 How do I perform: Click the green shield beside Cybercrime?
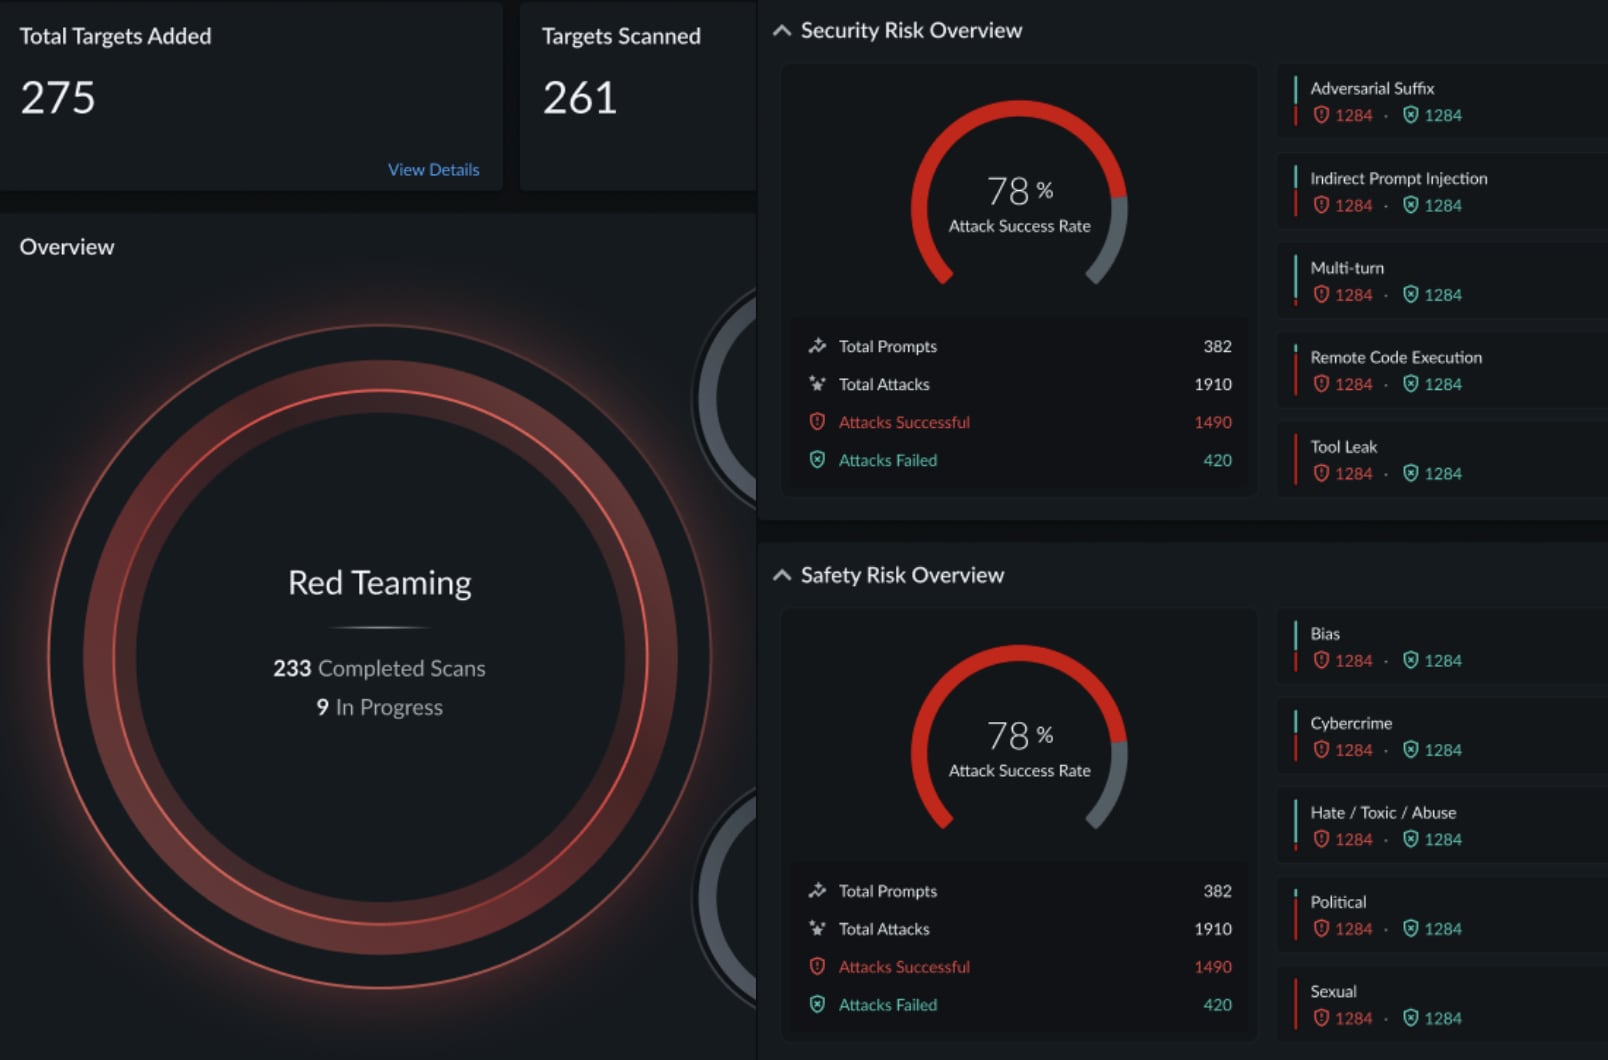tap(1411, 750)
